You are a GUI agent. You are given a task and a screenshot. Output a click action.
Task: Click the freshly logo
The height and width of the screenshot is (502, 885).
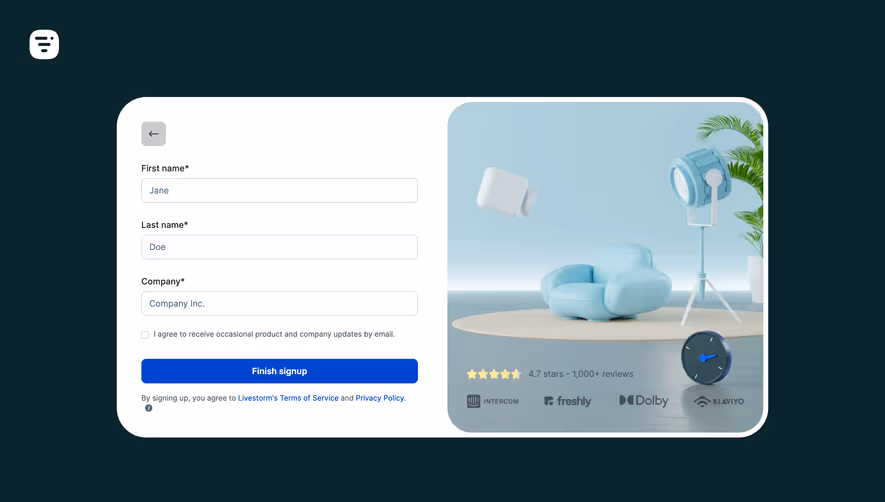tap(568, 401)
